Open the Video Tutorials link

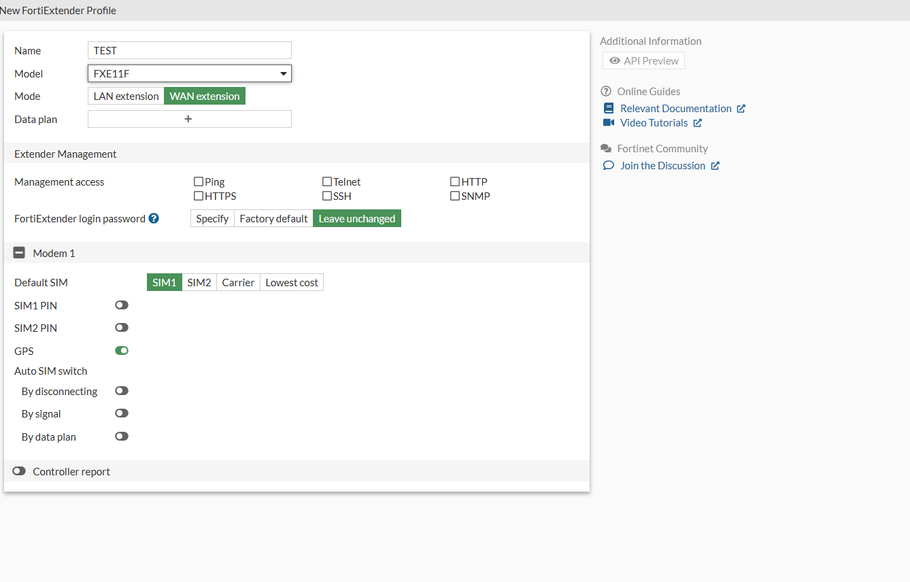pos(653,123)
